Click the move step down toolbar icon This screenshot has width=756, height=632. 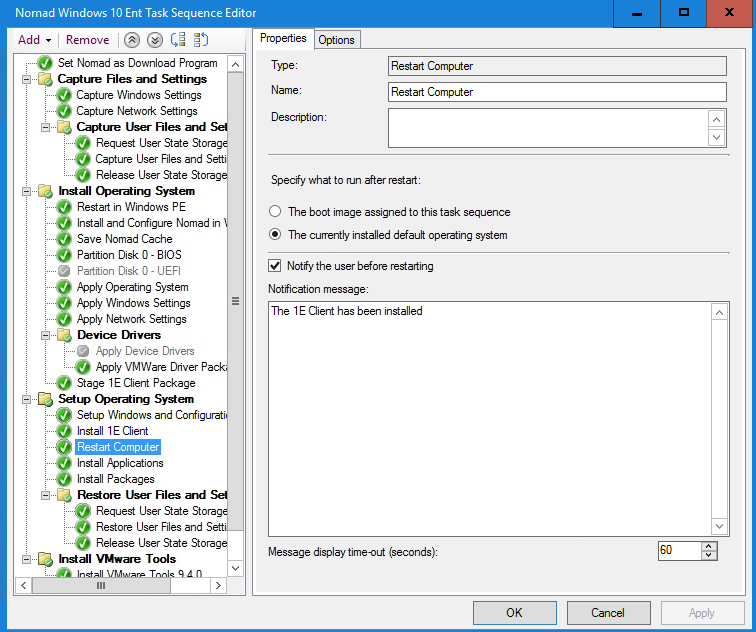click(200, 40)
